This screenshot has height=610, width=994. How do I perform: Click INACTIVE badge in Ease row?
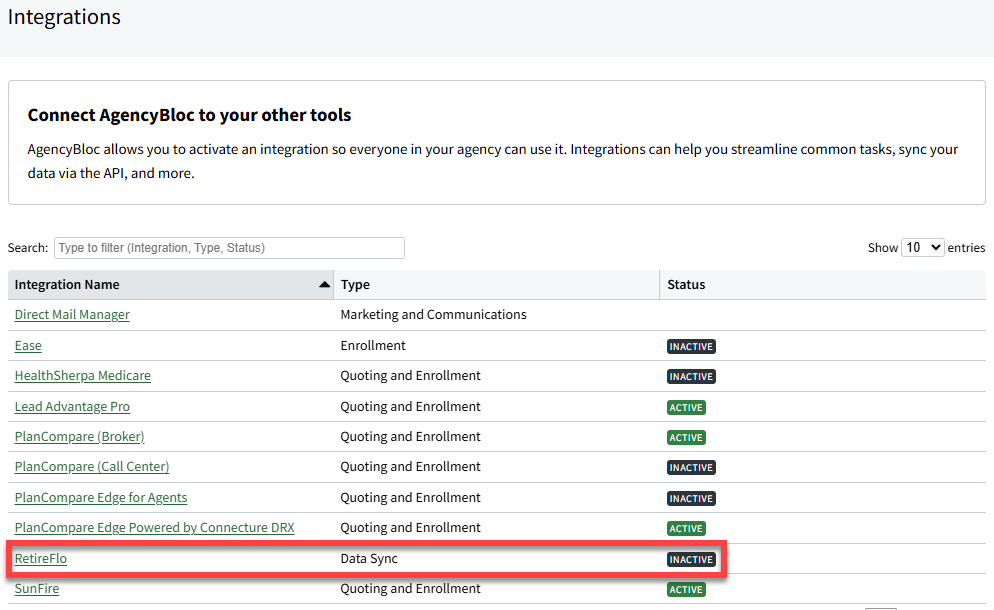tap(691, 346)
